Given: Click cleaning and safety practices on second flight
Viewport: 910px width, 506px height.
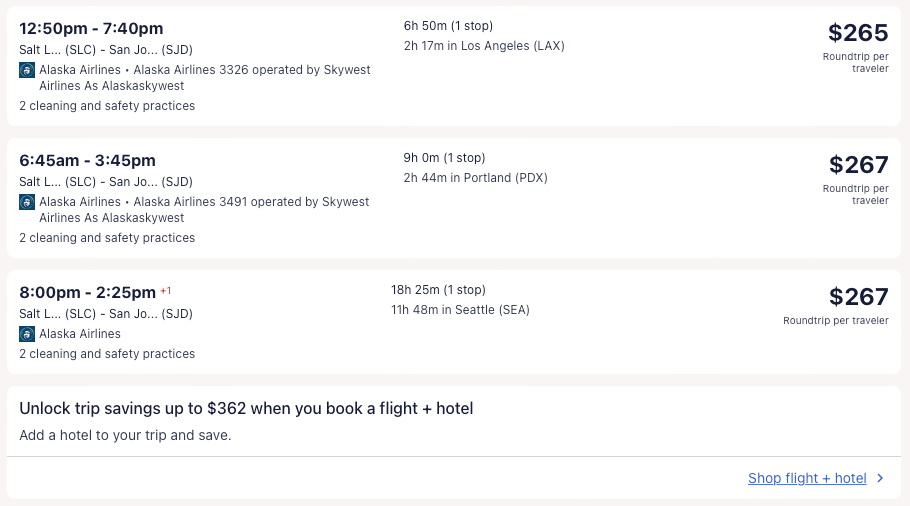Looking at the screenshot, I should (x=107, y=238).
